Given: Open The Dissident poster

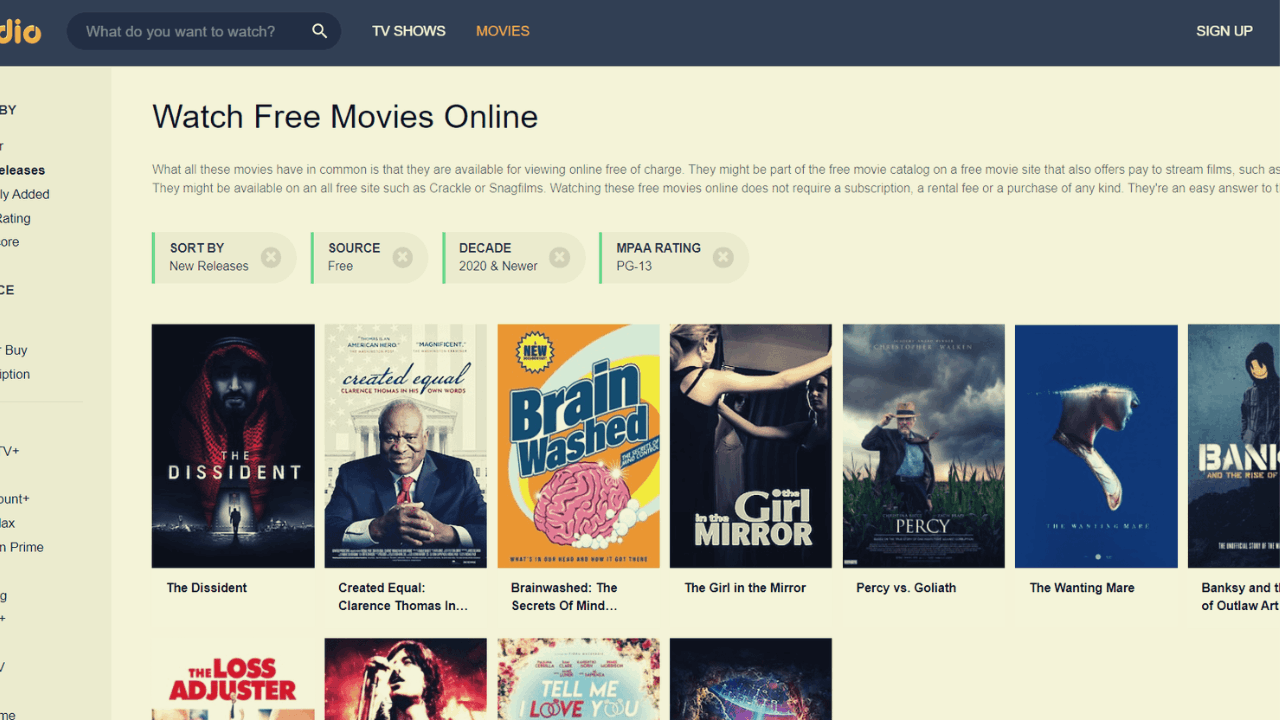Looking at the screenshot, I should 233,446.
